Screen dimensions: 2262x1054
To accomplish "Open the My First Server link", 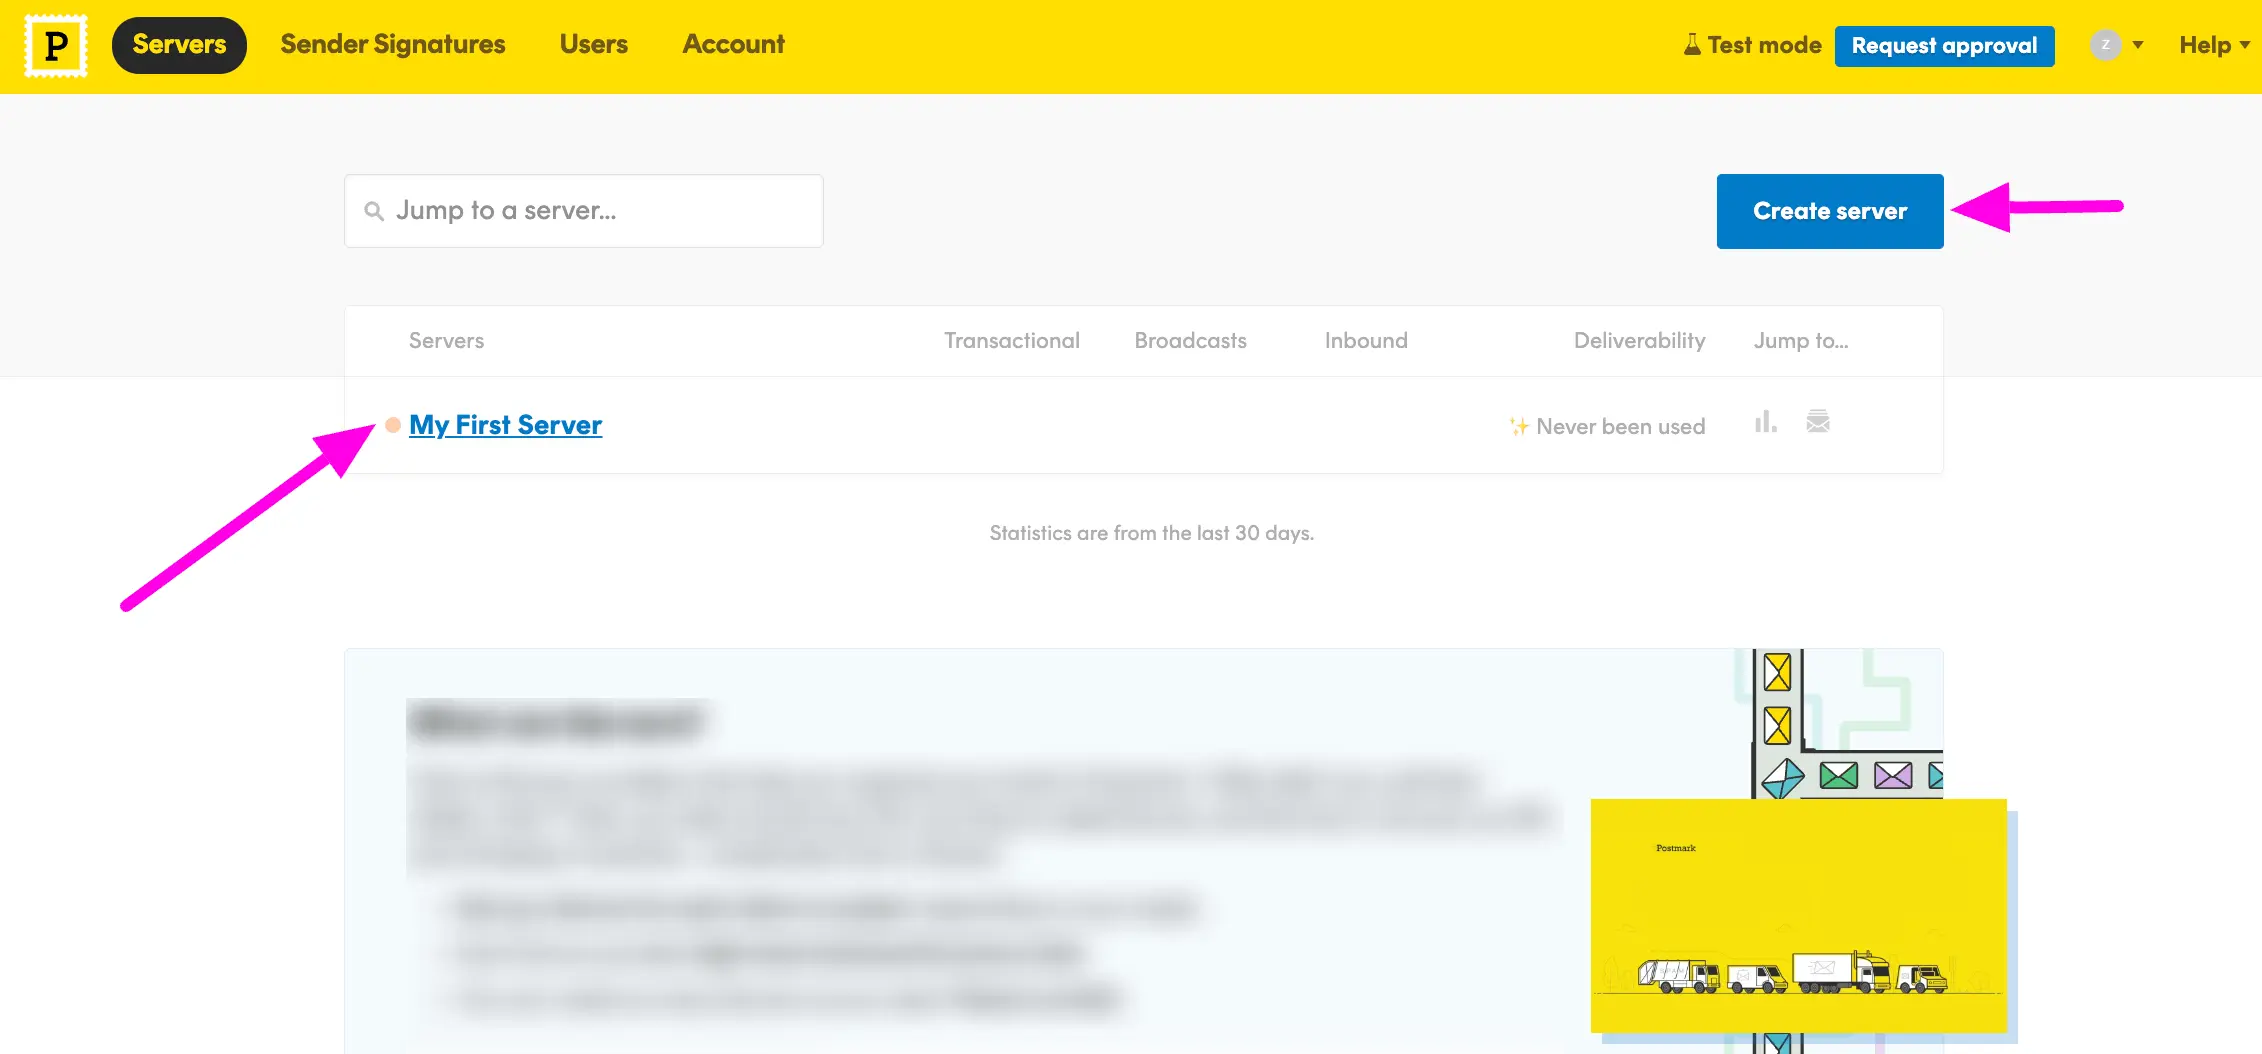I will tap(505, 425).
